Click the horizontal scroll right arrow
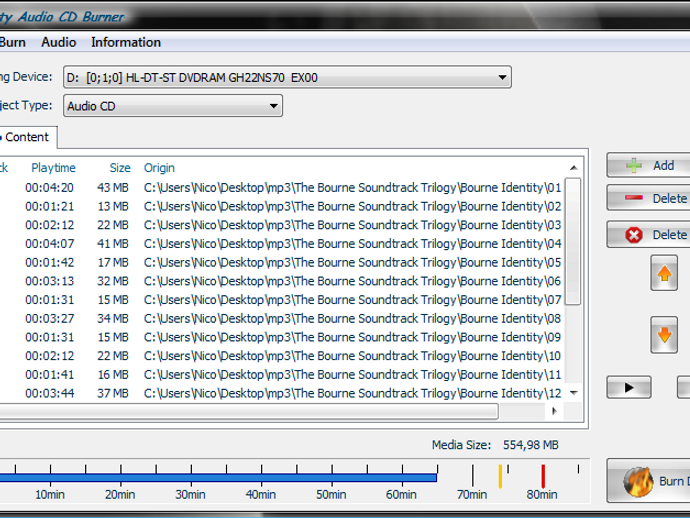The height and width of the screenshot is (518, 690). [554, 411]
